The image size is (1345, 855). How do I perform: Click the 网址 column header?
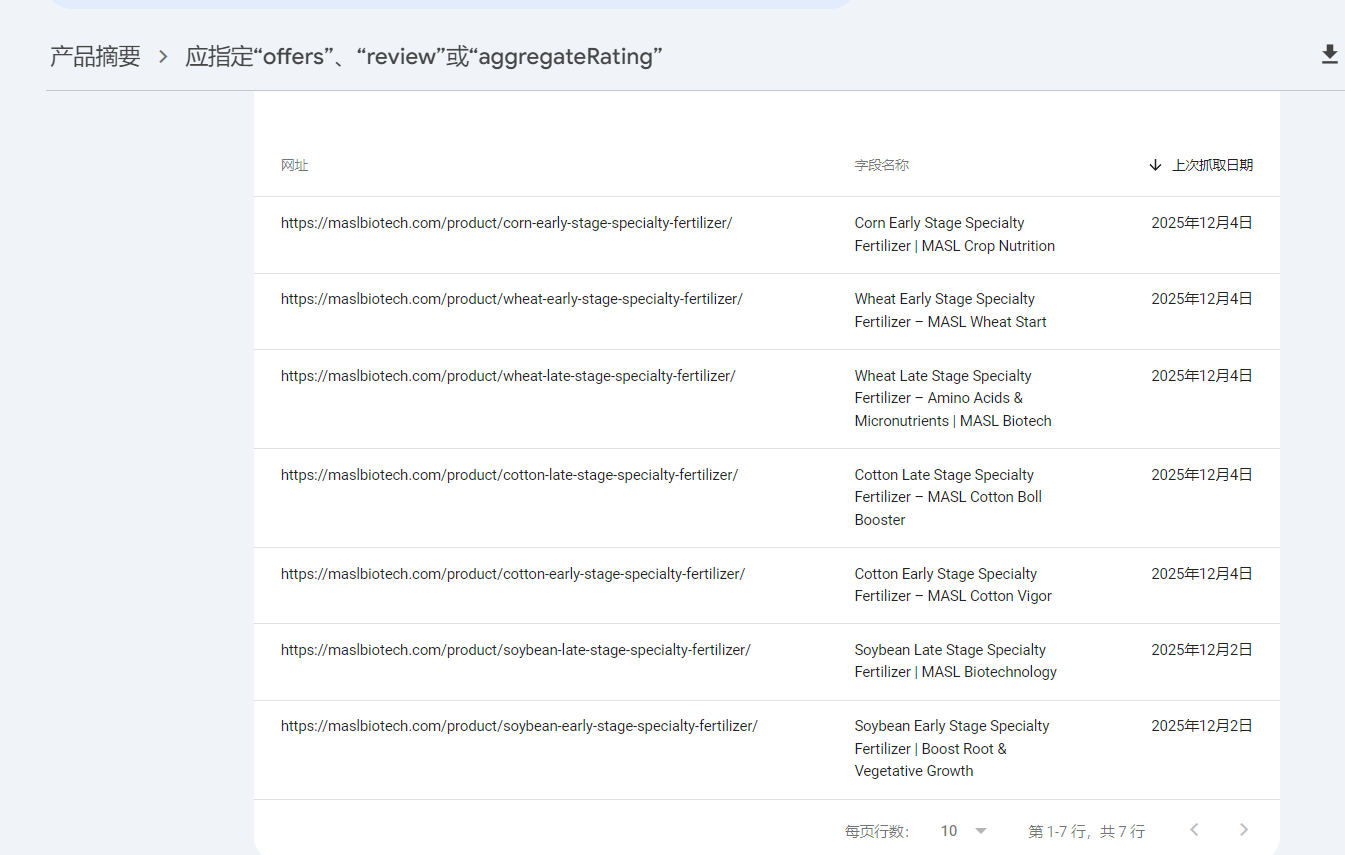point(294,165)
